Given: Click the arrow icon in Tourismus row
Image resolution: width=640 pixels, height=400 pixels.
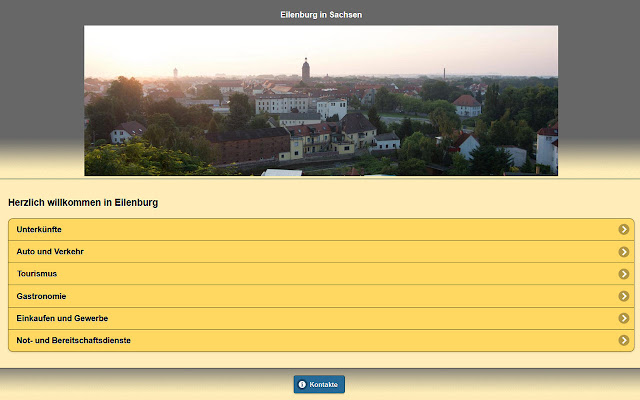Looking at the screenshot, I should tap(623, 274).
